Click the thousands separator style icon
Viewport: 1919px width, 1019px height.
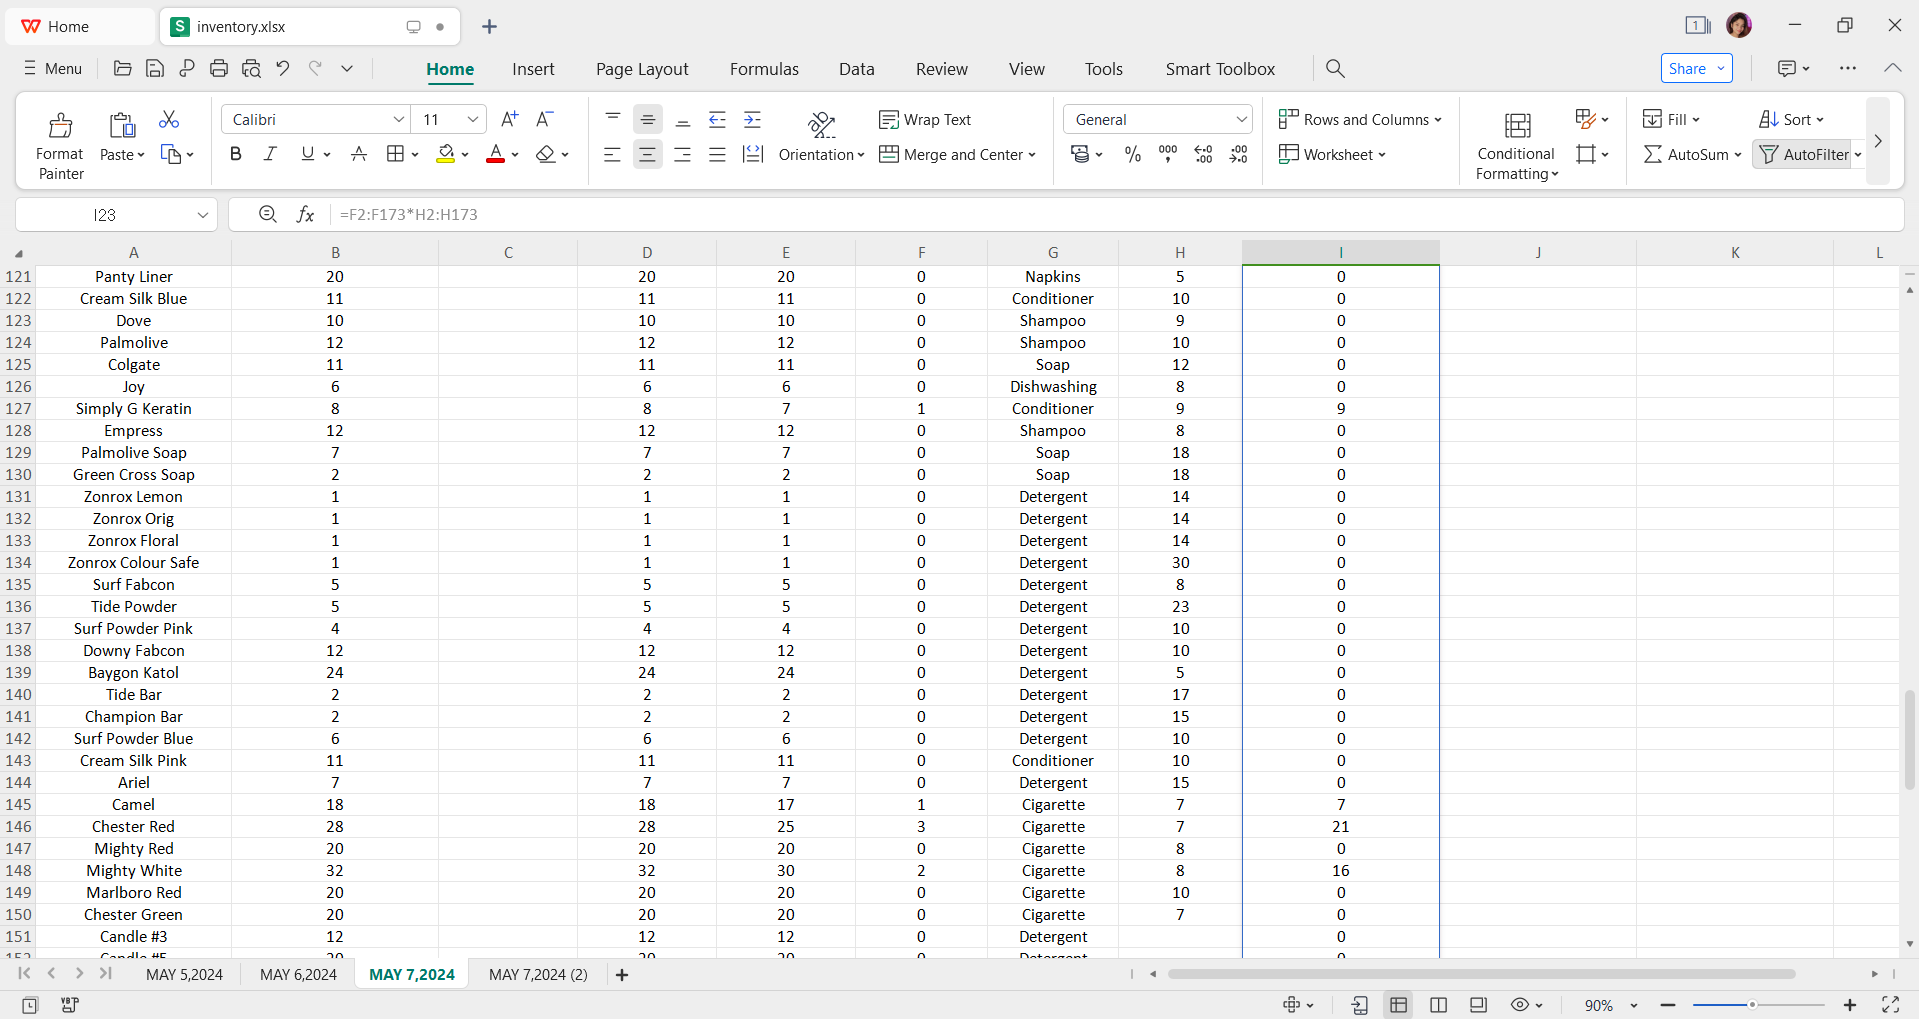point(1168,154)
